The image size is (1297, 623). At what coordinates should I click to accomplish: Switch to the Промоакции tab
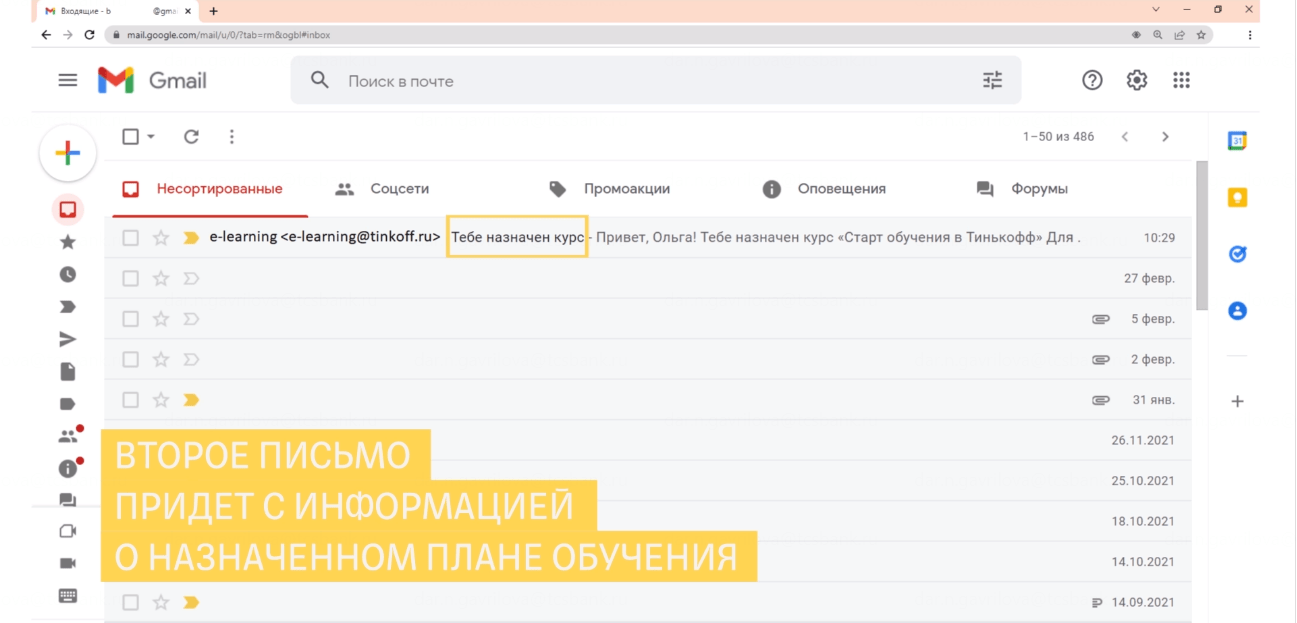point(625,188)
